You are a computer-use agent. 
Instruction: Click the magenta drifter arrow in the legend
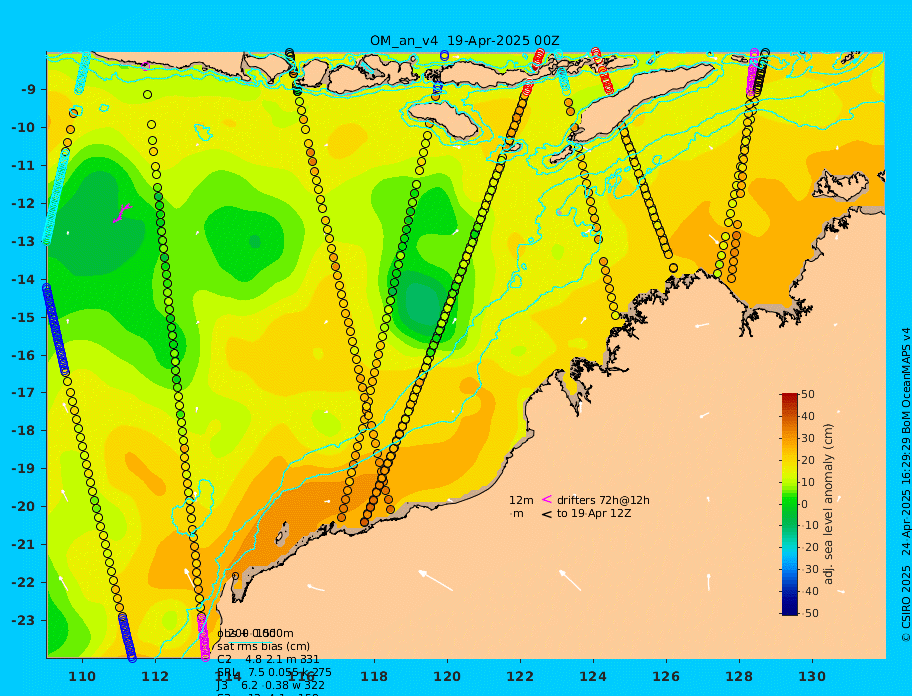click(547, 499)
